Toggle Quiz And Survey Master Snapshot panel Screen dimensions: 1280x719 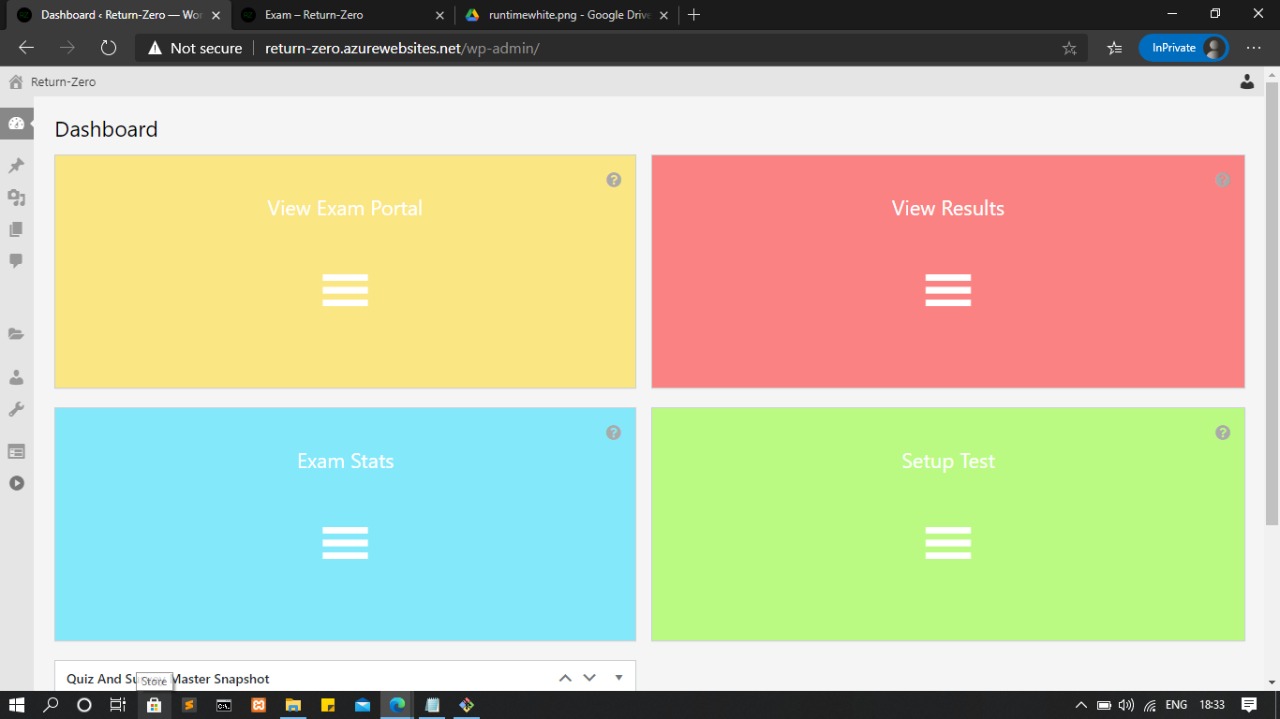pos(618,678)
